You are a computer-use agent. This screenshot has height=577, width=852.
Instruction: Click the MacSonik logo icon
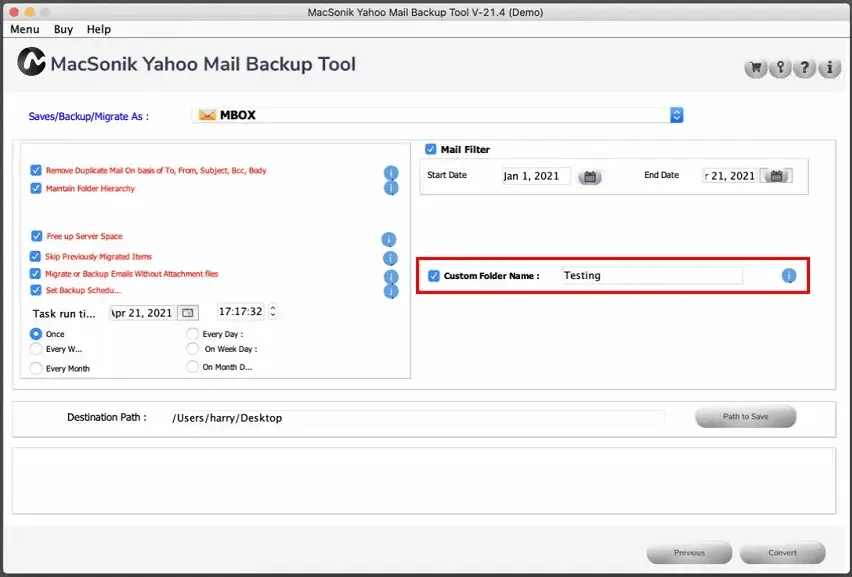pyautogui.click(x=31, y=61)
